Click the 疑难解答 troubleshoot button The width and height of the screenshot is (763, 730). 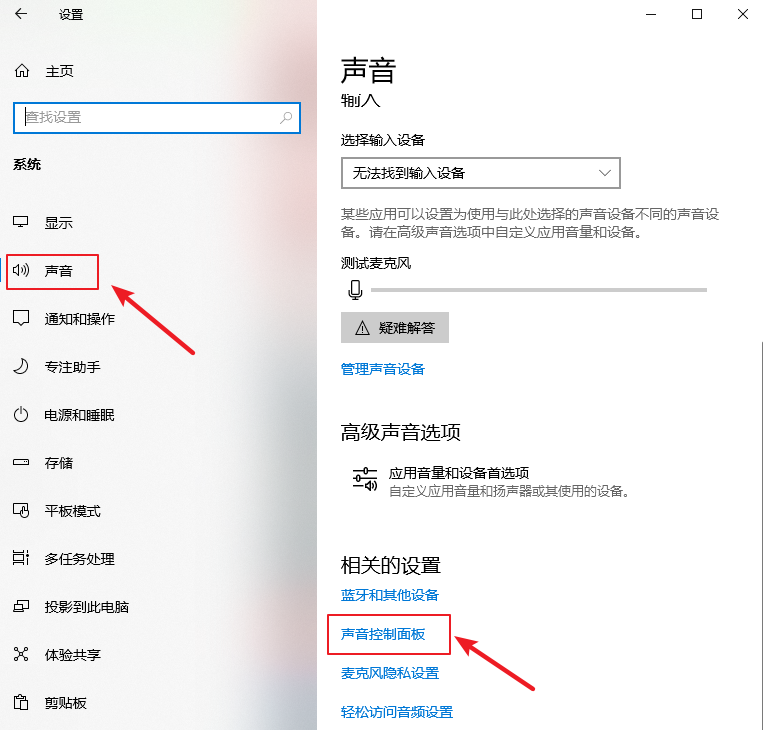coord(395,328)
